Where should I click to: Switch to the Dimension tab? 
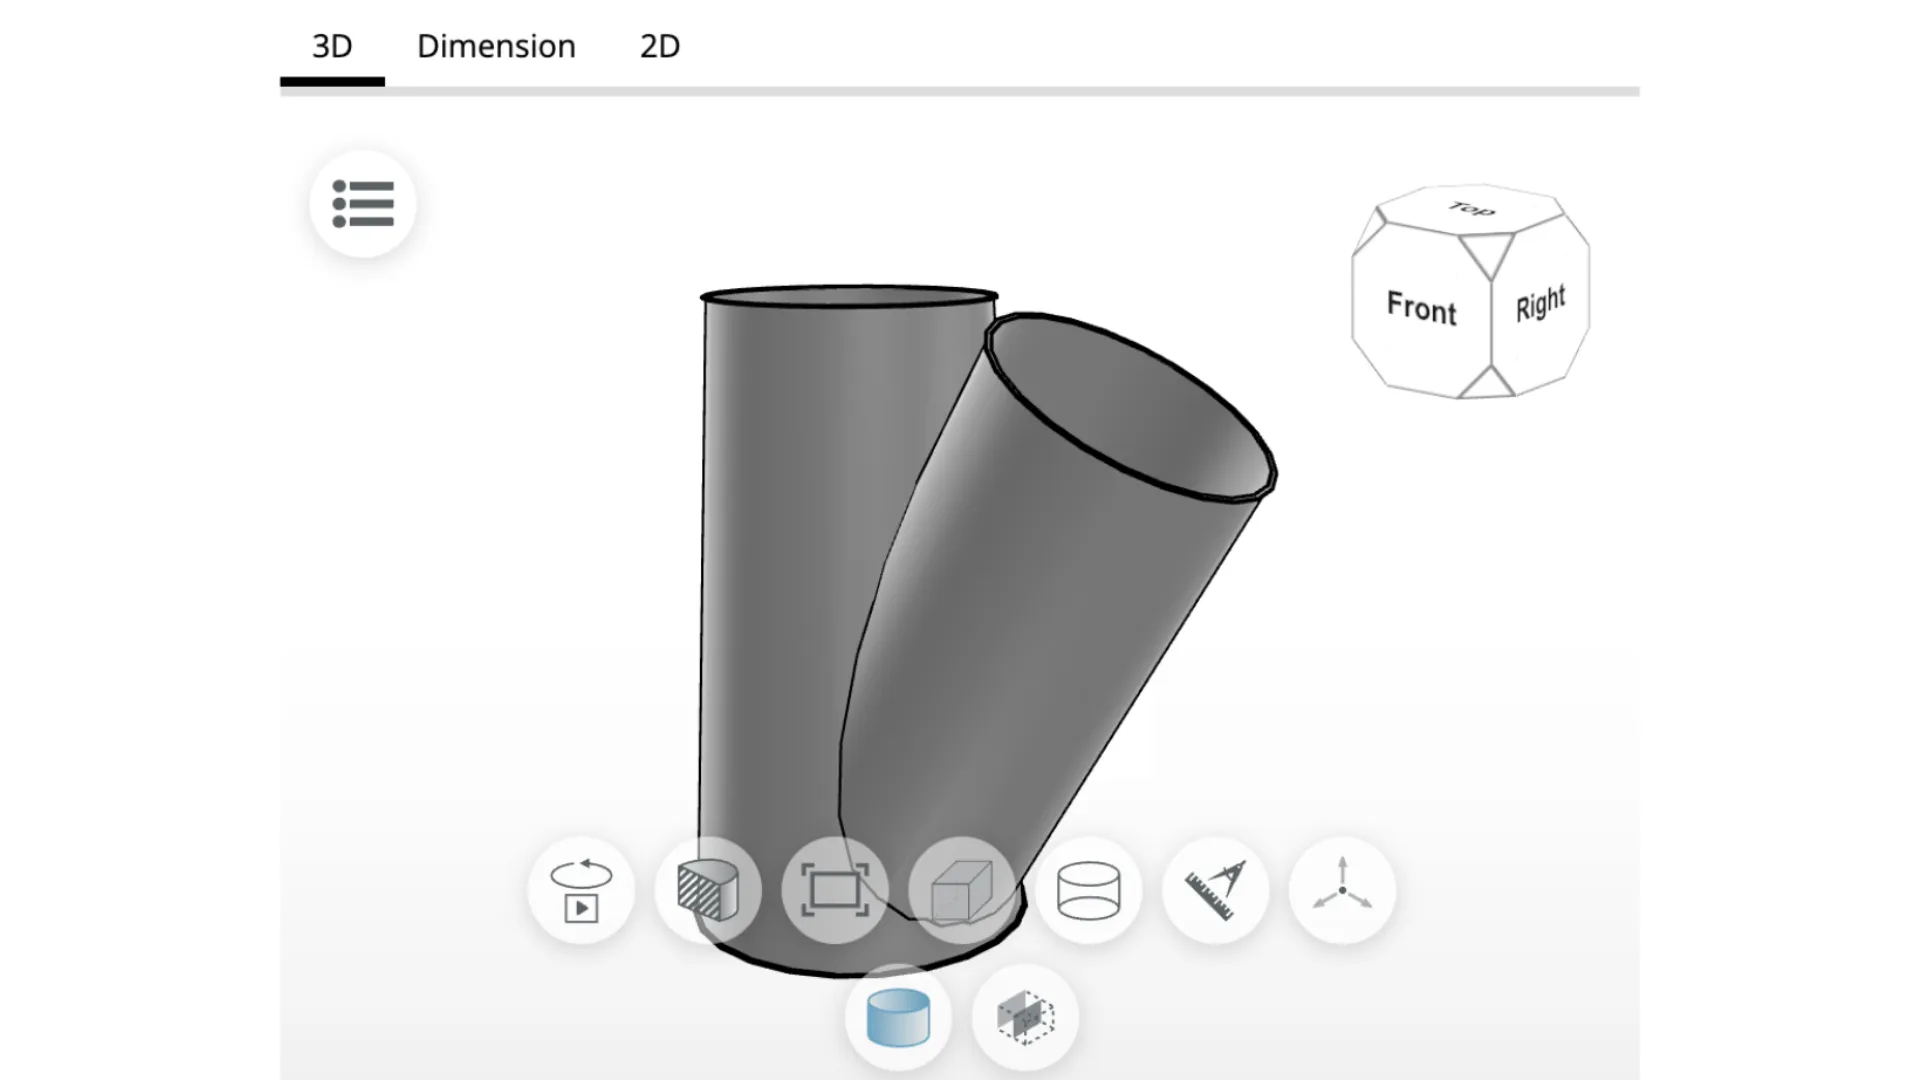pyautogui.click(x=496, y=46)
